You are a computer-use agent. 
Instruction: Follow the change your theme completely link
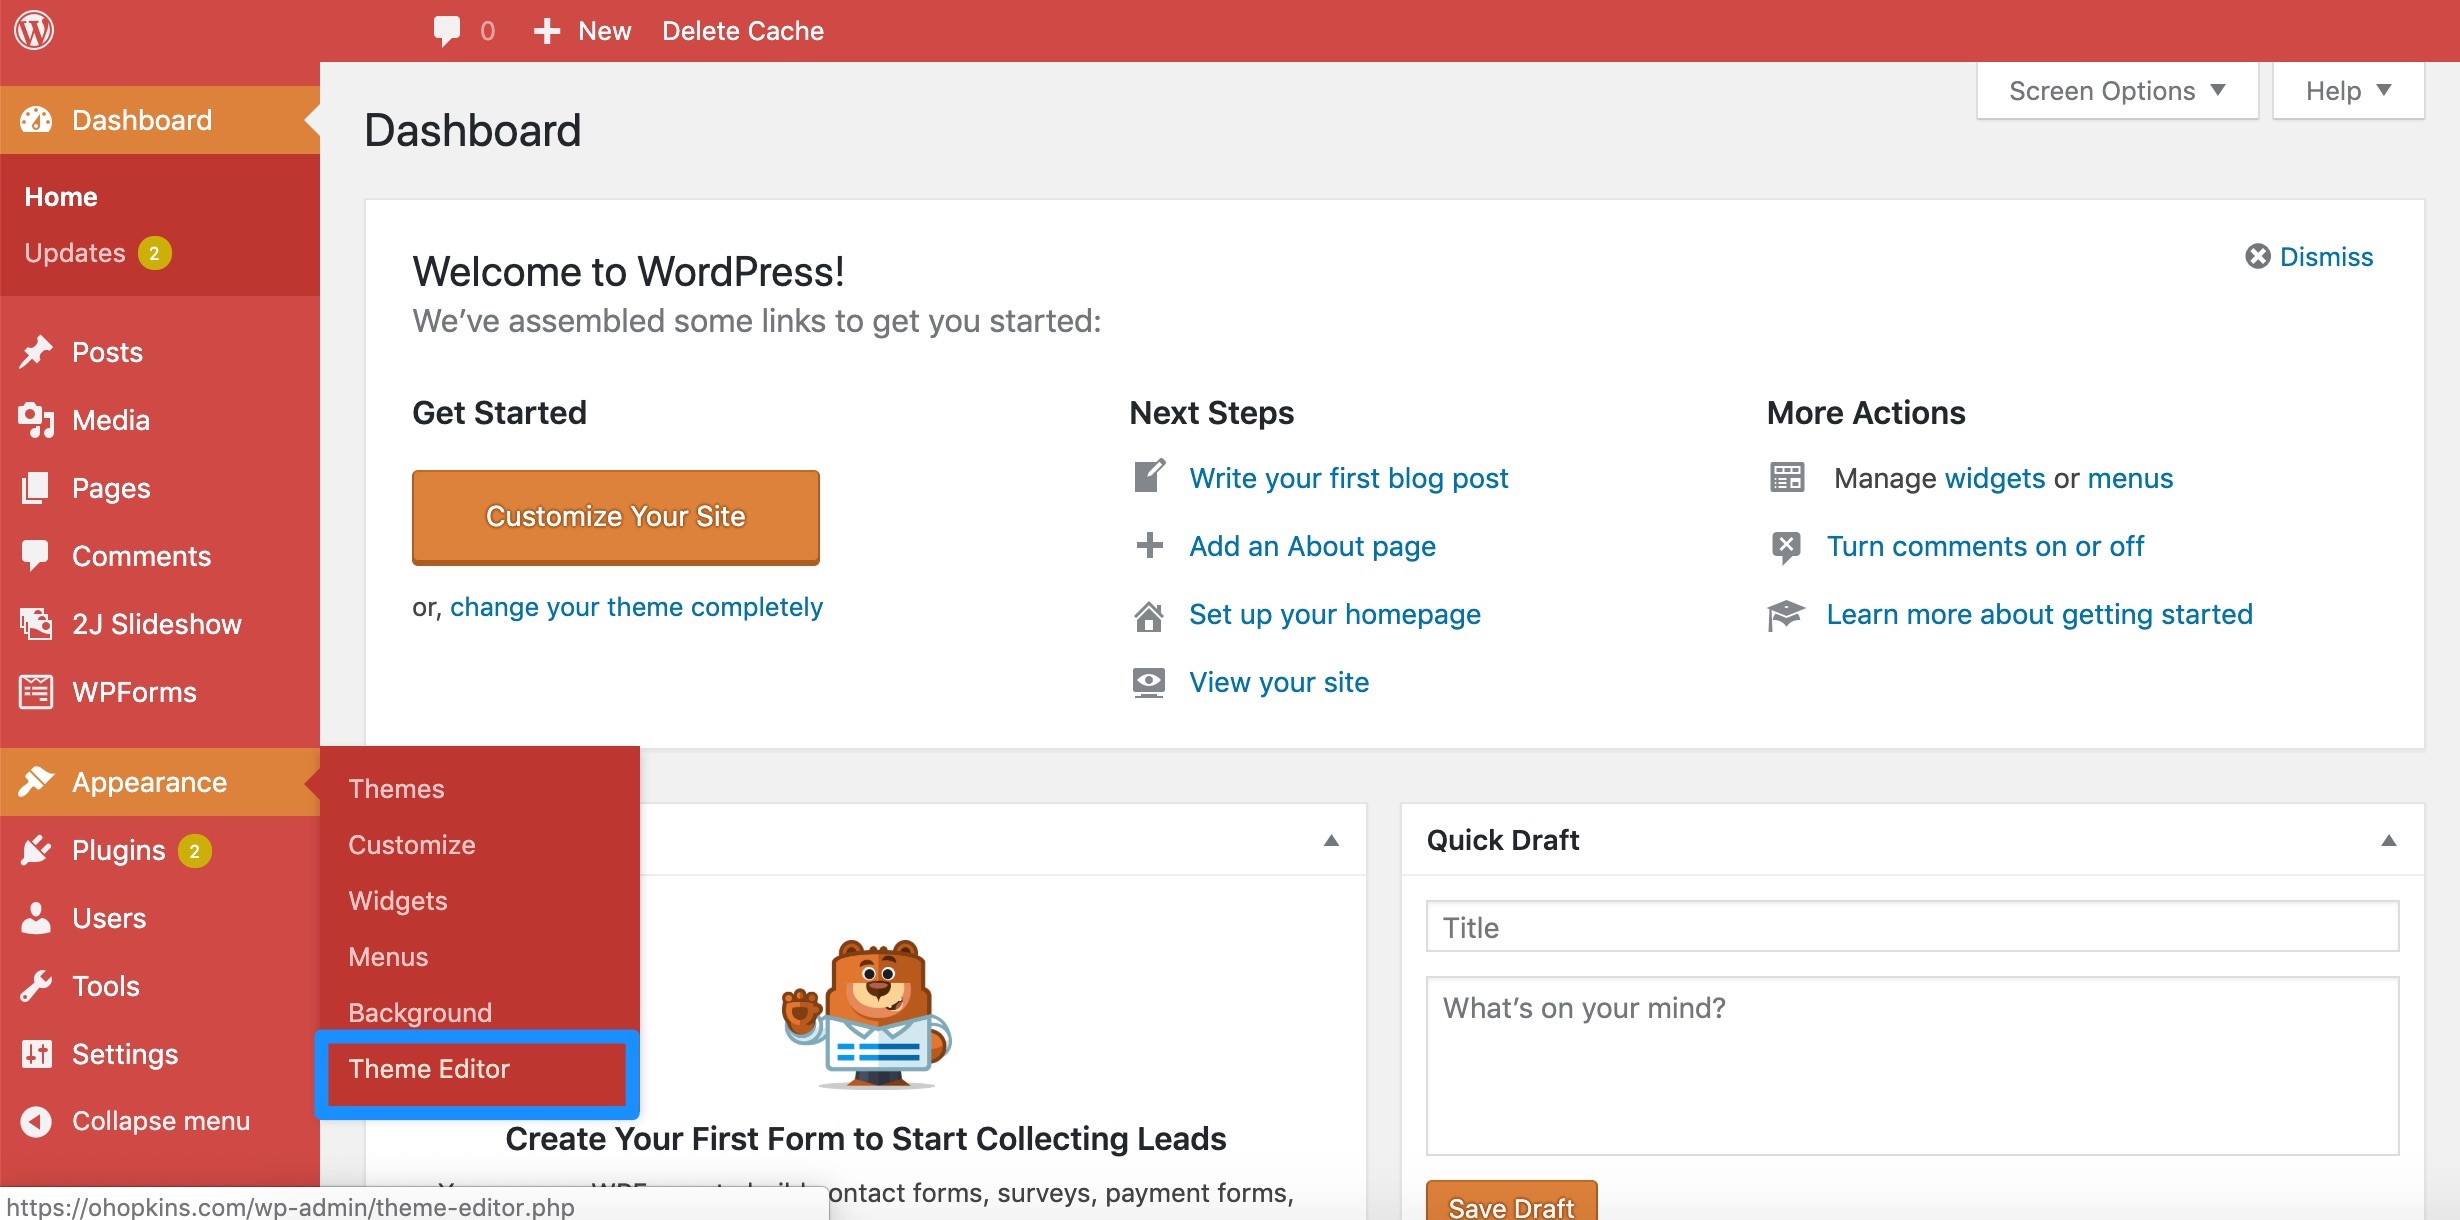click(x=636, y=607)
